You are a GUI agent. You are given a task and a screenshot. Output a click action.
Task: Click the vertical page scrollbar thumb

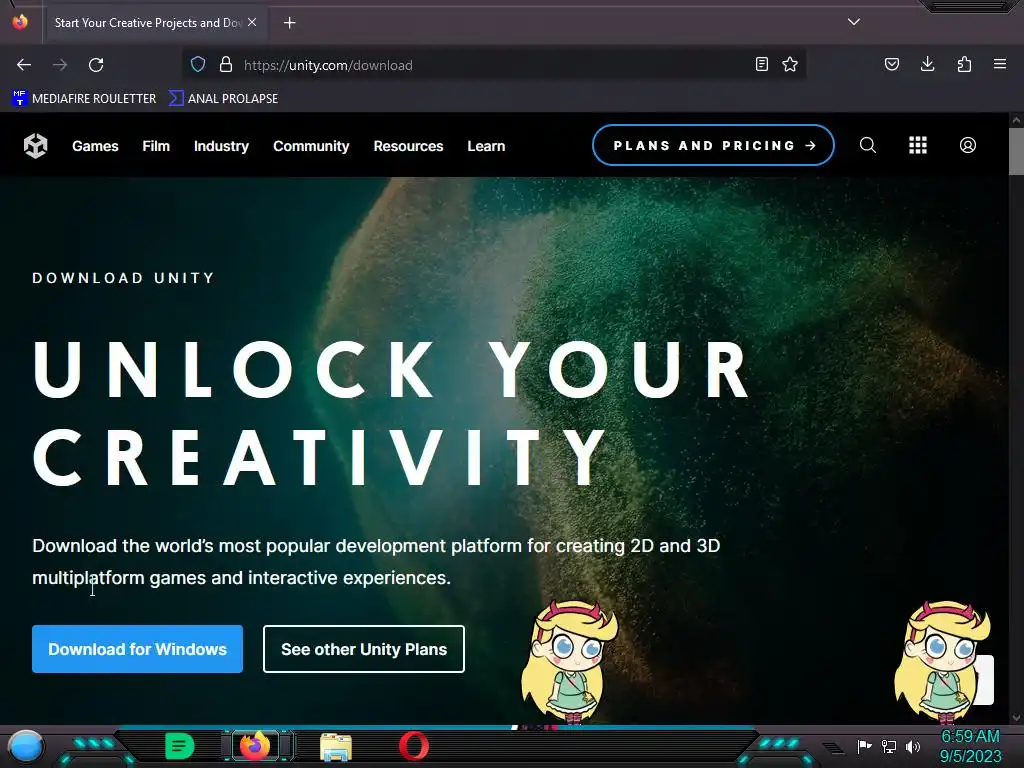tap(1016, 152)
